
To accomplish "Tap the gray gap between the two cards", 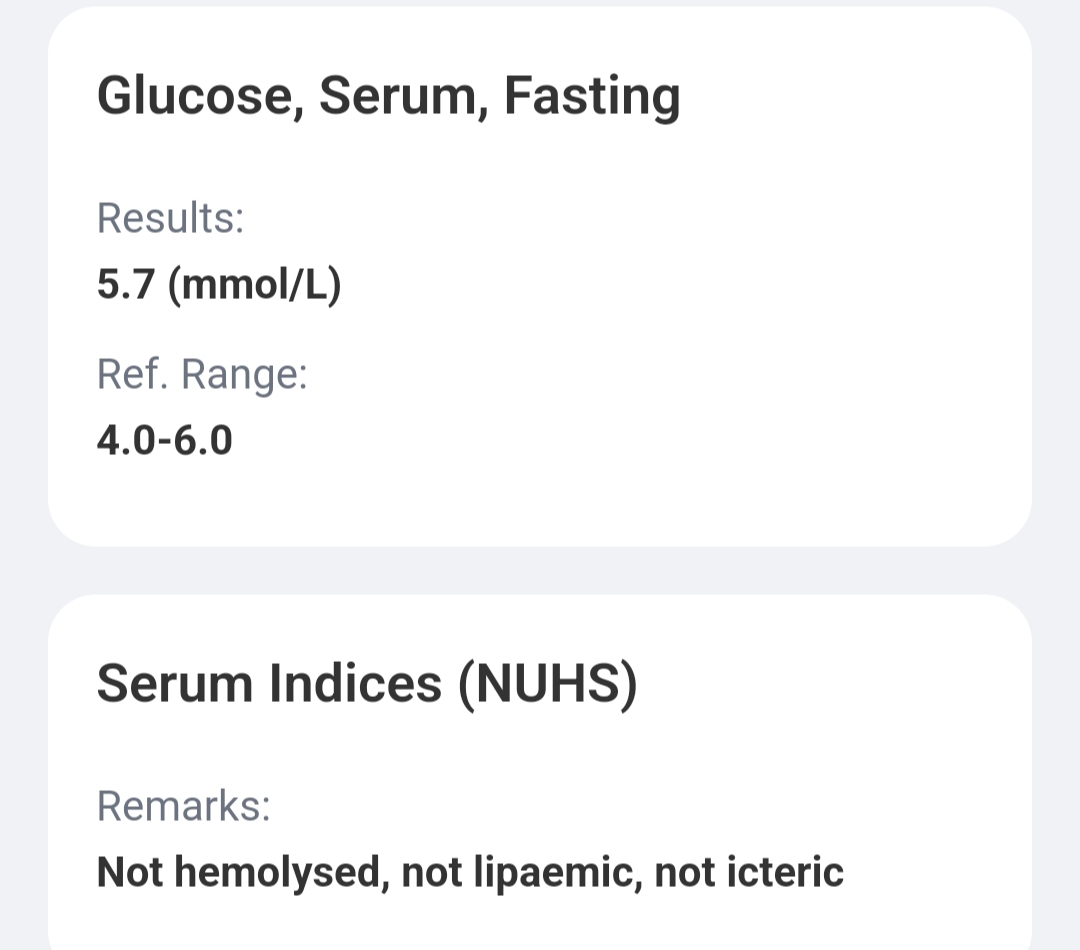I will point(540,570).
